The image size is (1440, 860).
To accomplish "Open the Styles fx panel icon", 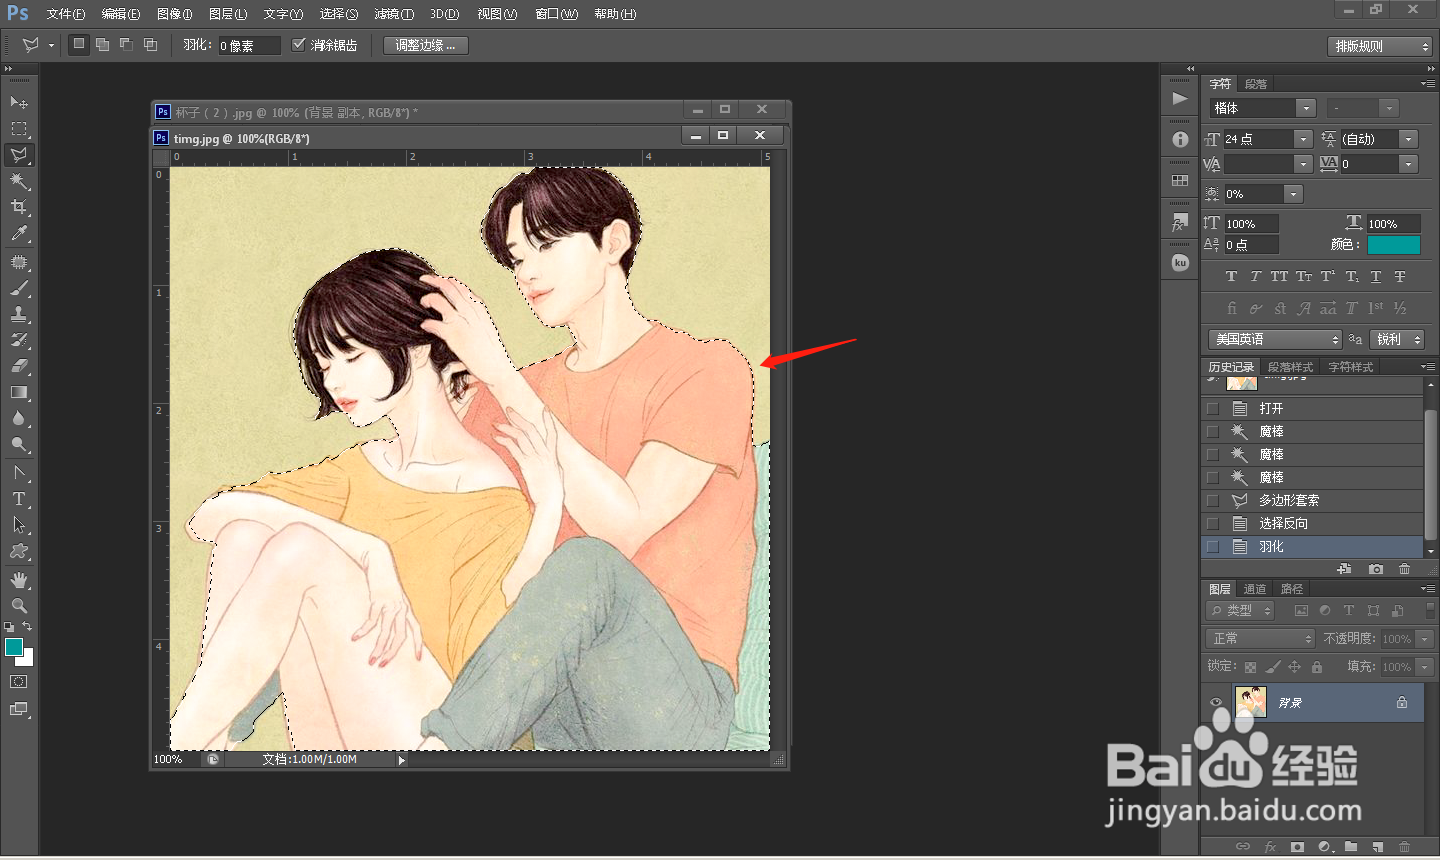I will [1180, 222].
